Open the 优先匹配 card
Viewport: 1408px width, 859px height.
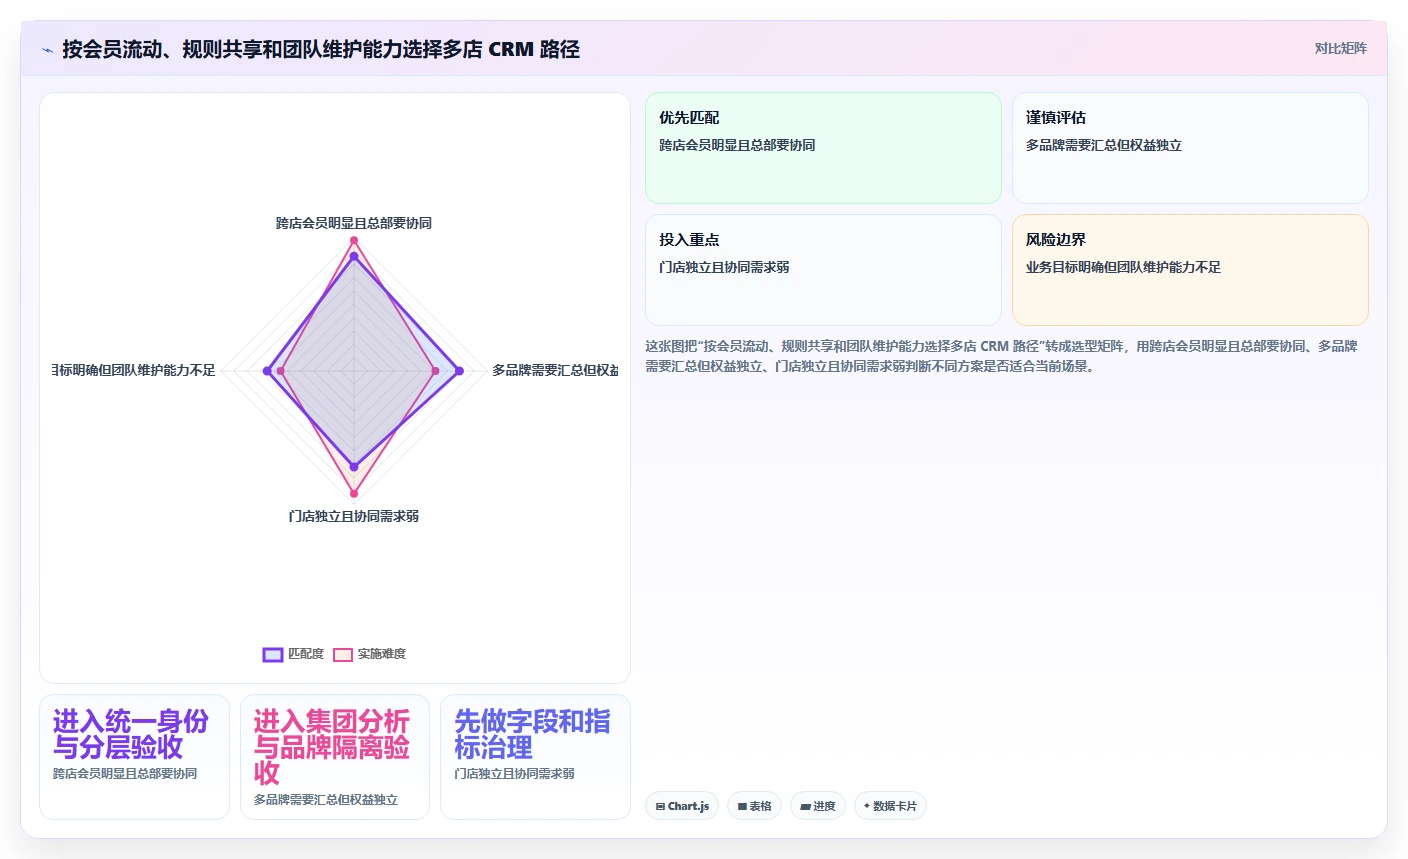coord(823,148)
